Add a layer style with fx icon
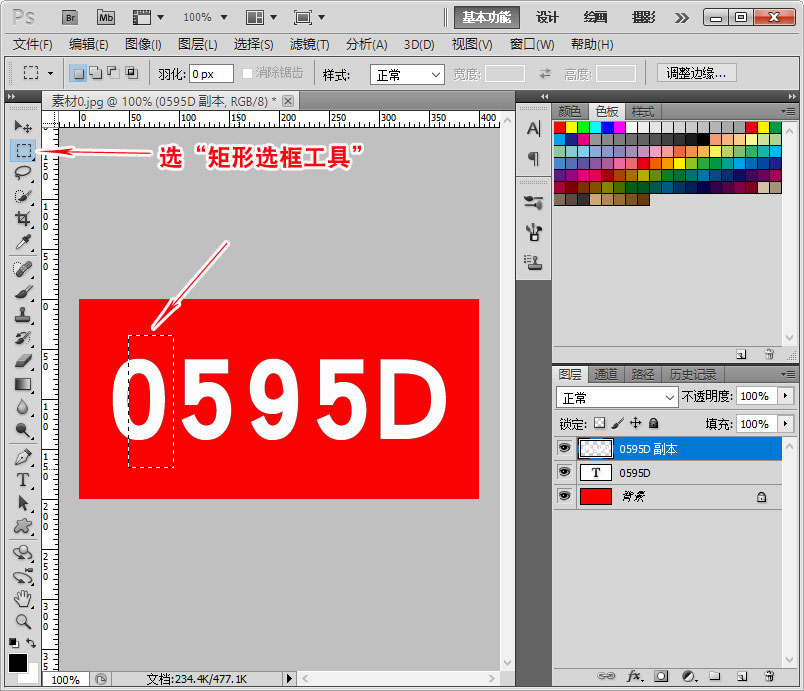The height and width of the screenshot is (691, 804). click(635, 676)
